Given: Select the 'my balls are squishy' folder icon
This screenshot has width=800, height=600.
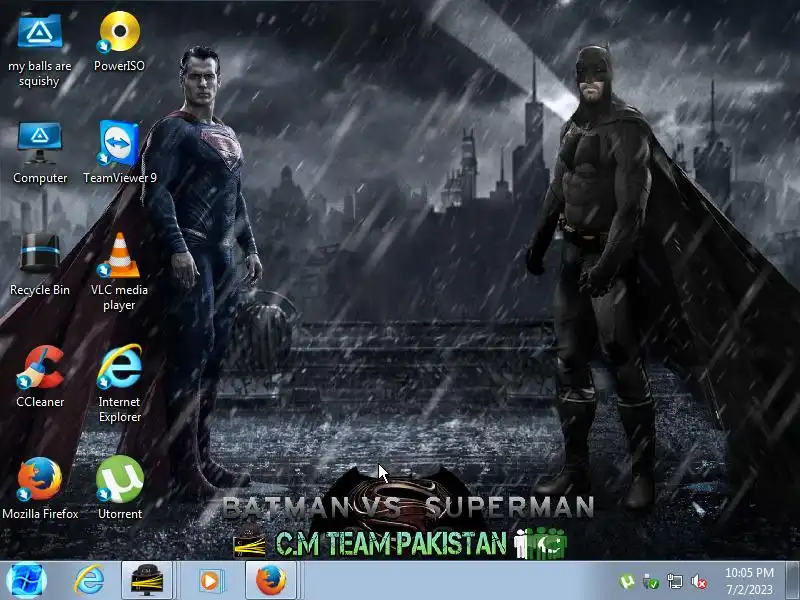Looking at the screenshot, I should pyautogui.click(x=40, y=31).
